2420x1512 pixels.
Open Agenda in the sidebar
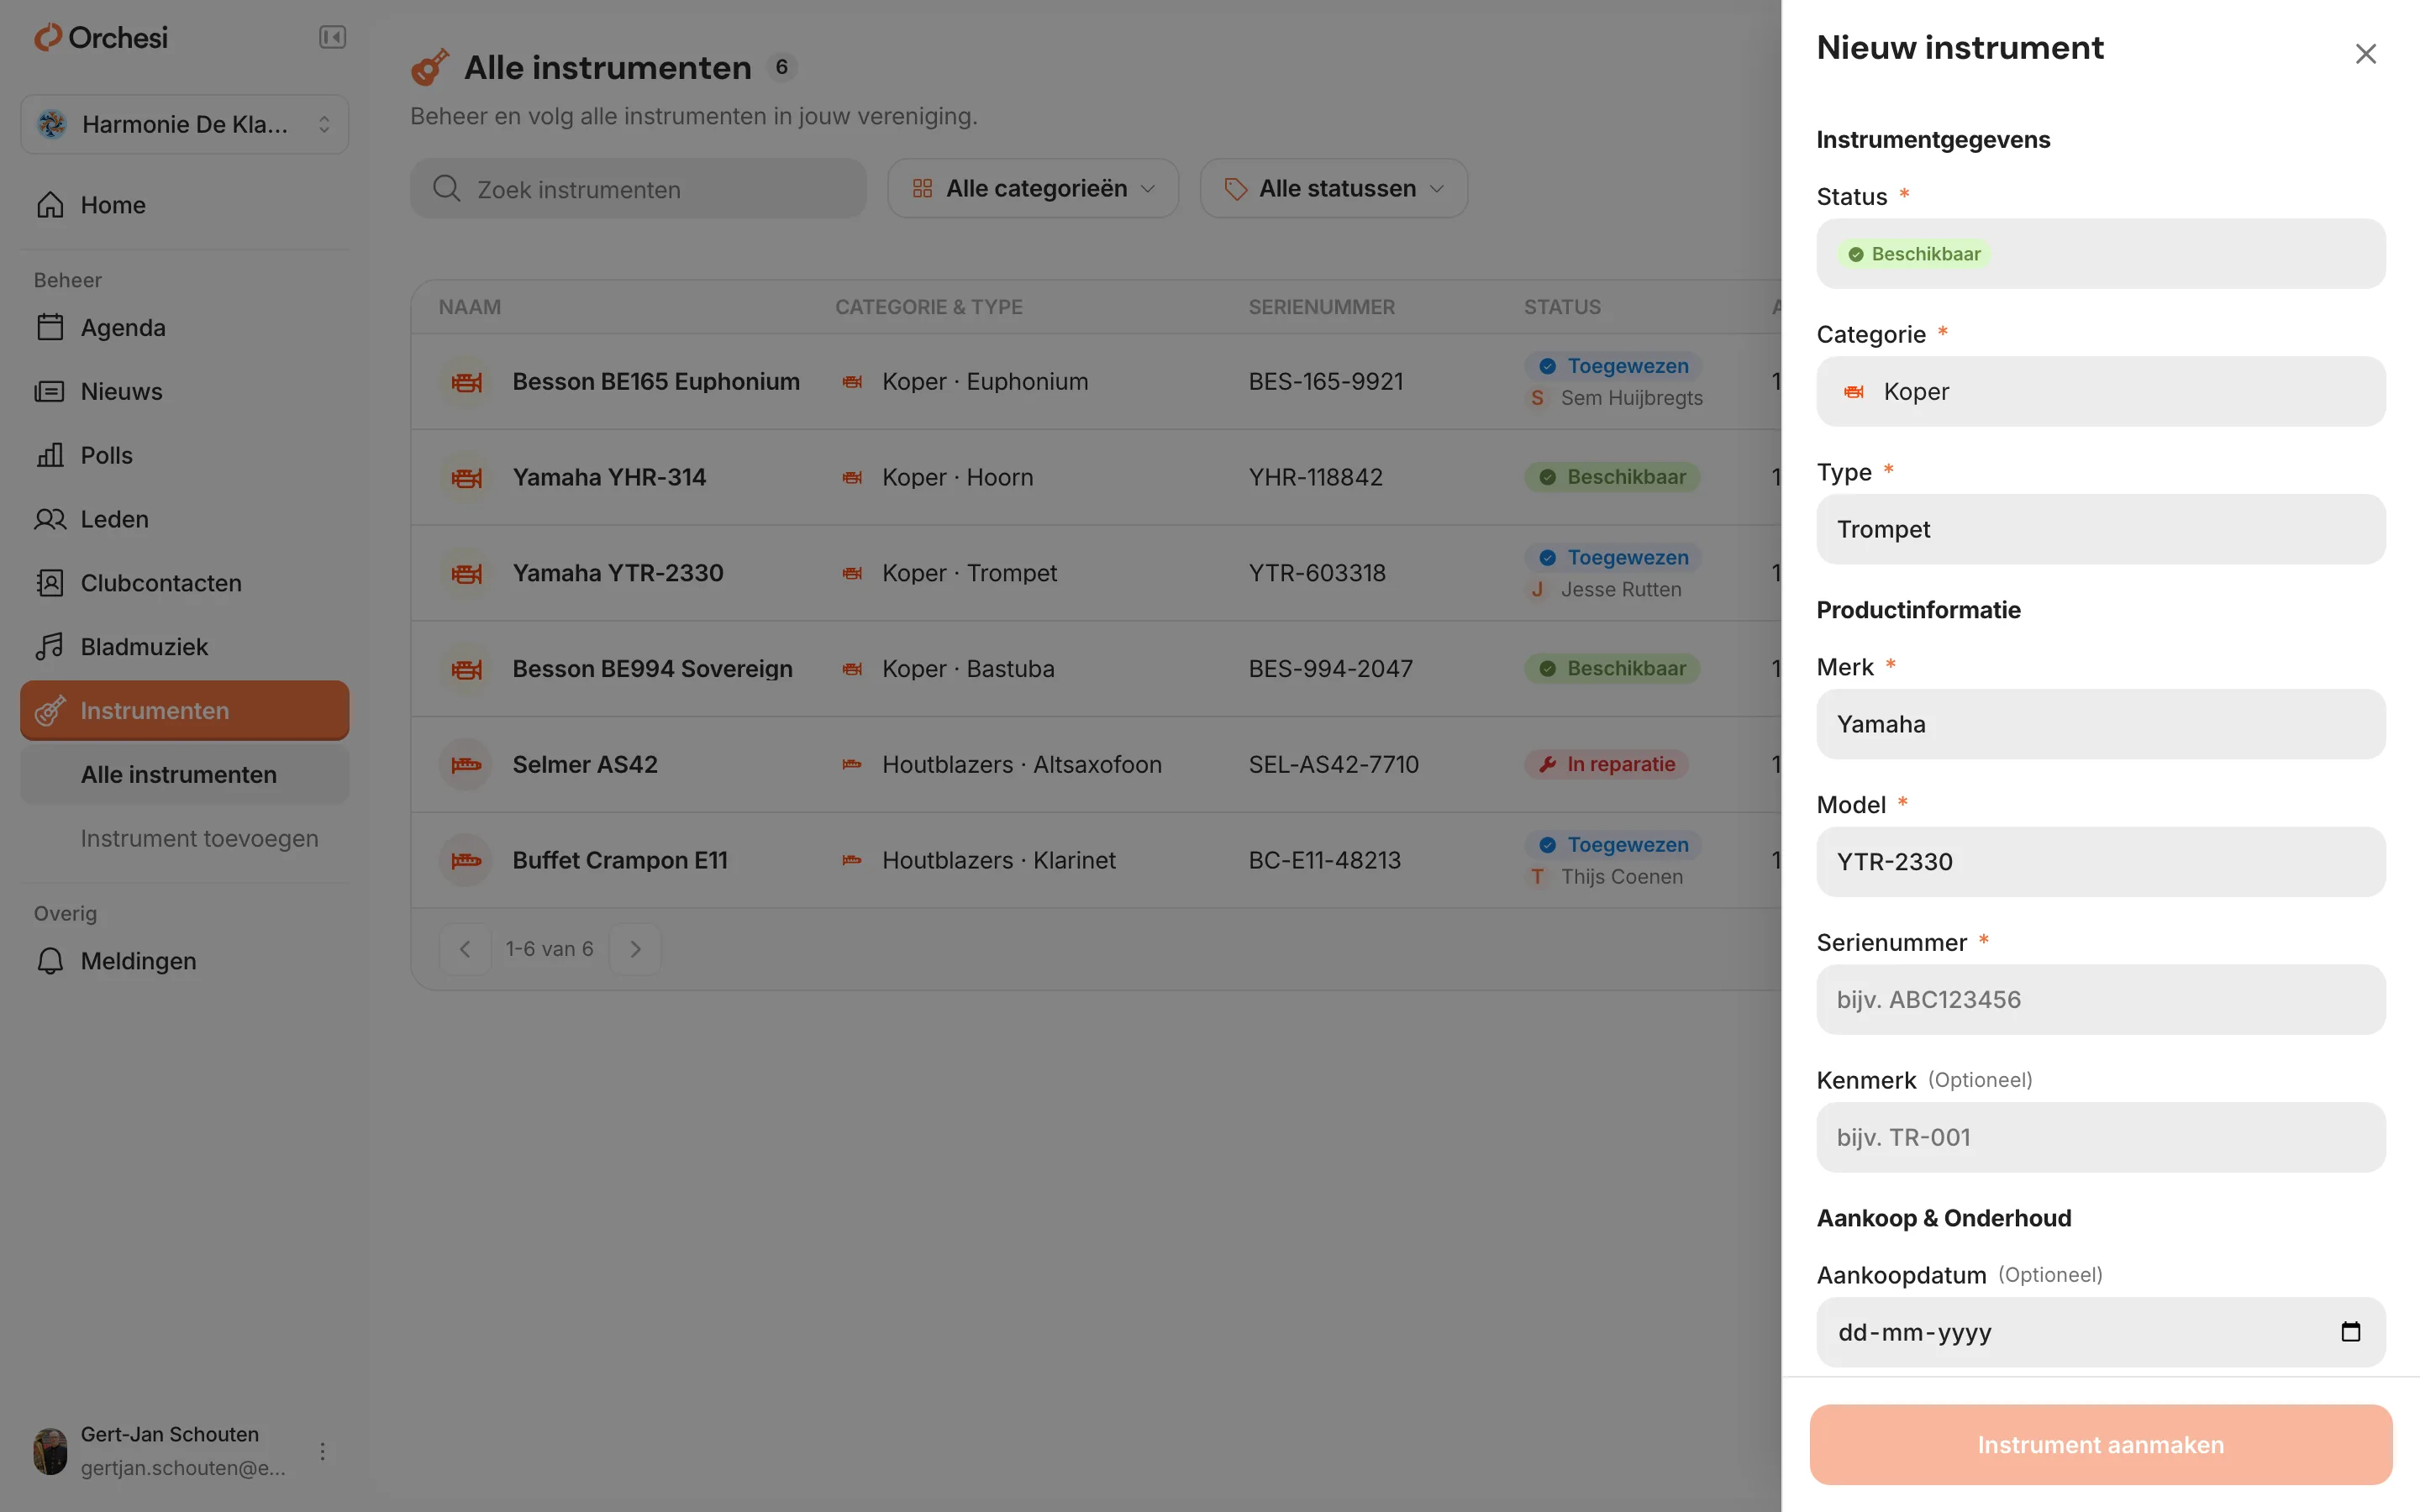tap(185, 328)
